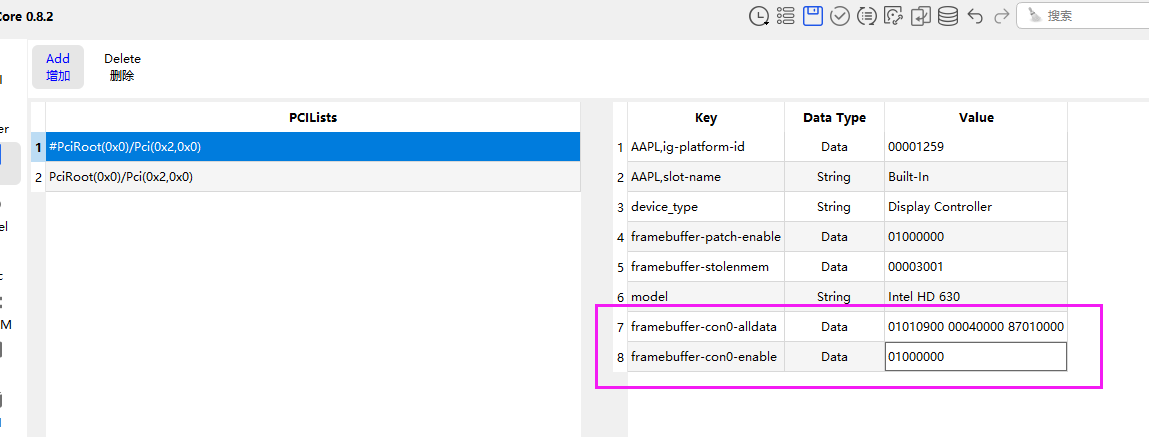Click the circular-arrows list icon
This screenshot has height=437, width=1149.
pyautogui.click(x=867, y=15)
